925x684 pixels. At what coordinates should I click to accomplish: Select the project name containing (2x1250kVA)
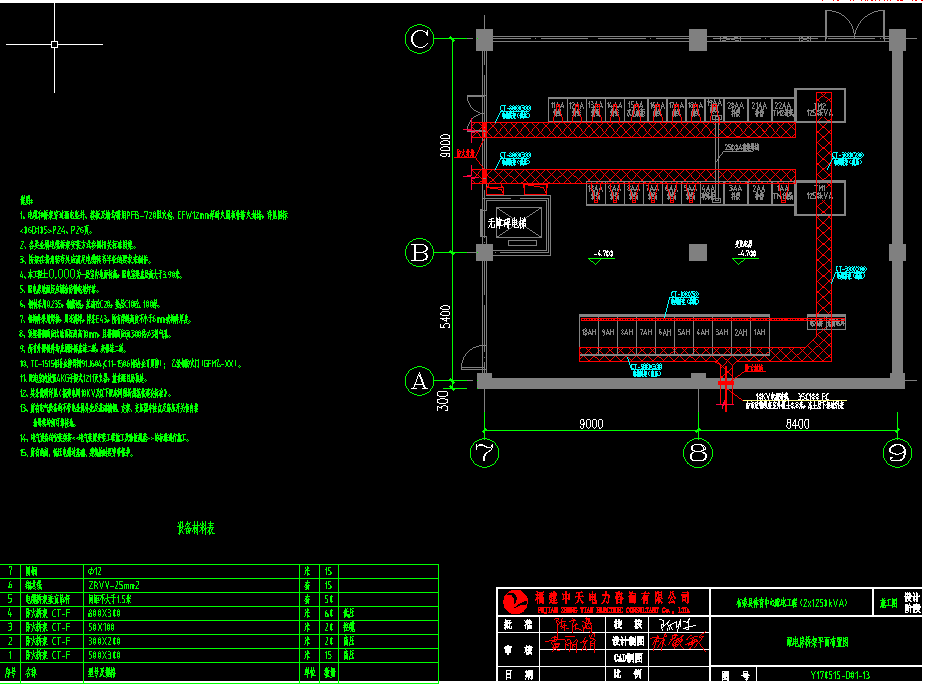click(x=791, y=603)
